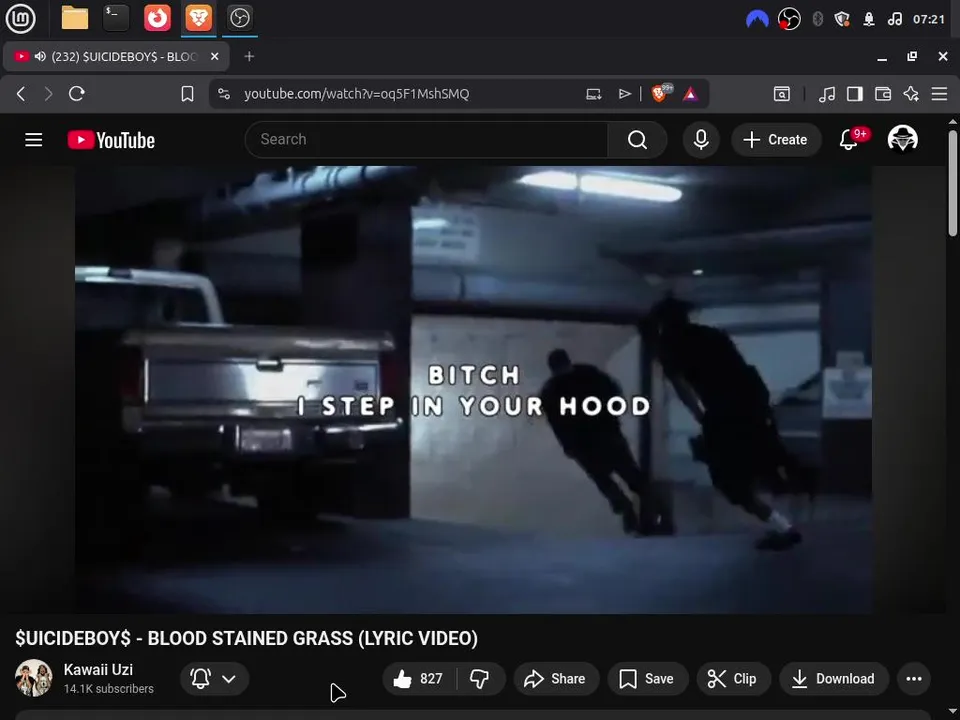Open the security shield tray icon
This screenshot has height=720, width=960.
point(842,19)
